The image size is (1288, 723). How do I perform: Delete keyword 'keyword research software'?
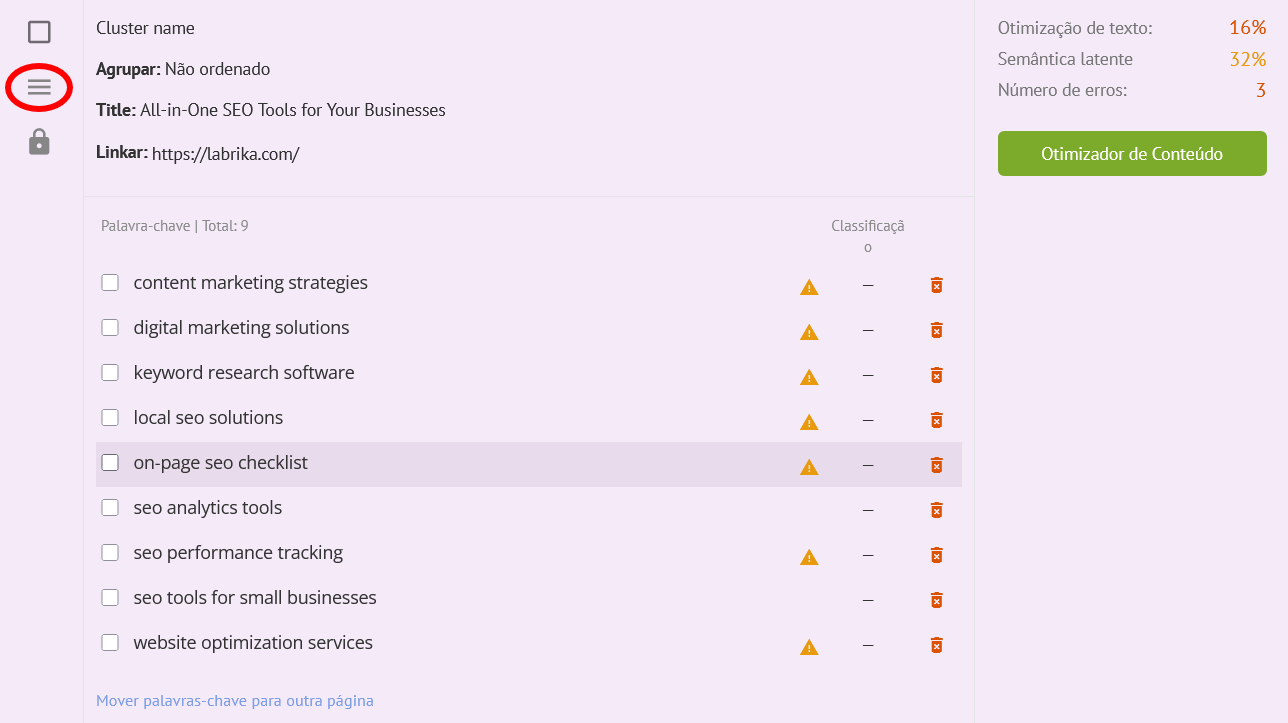(936, 375)
